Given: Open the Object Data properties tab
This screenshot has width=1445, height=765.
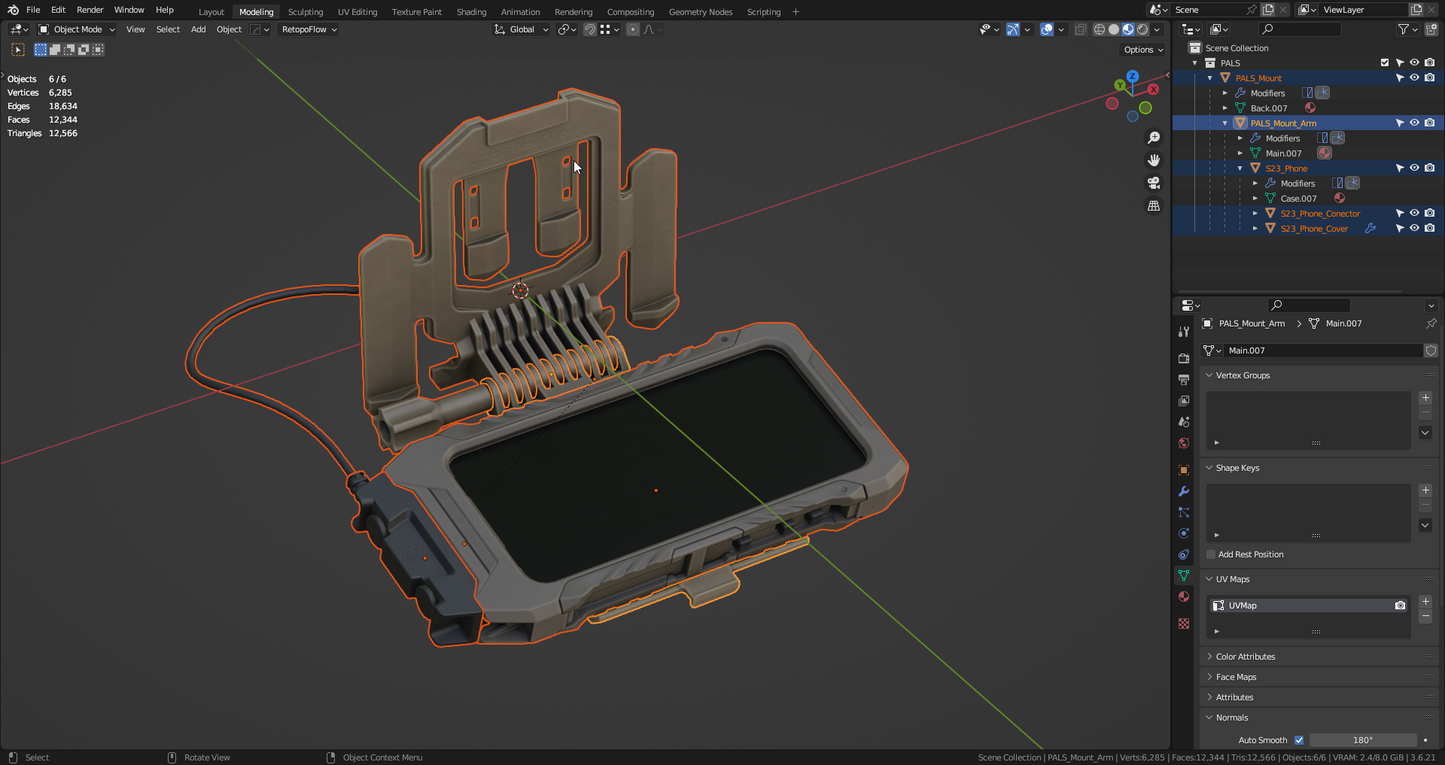Looking at the screenshot, I should click(x=1184, y=576).
